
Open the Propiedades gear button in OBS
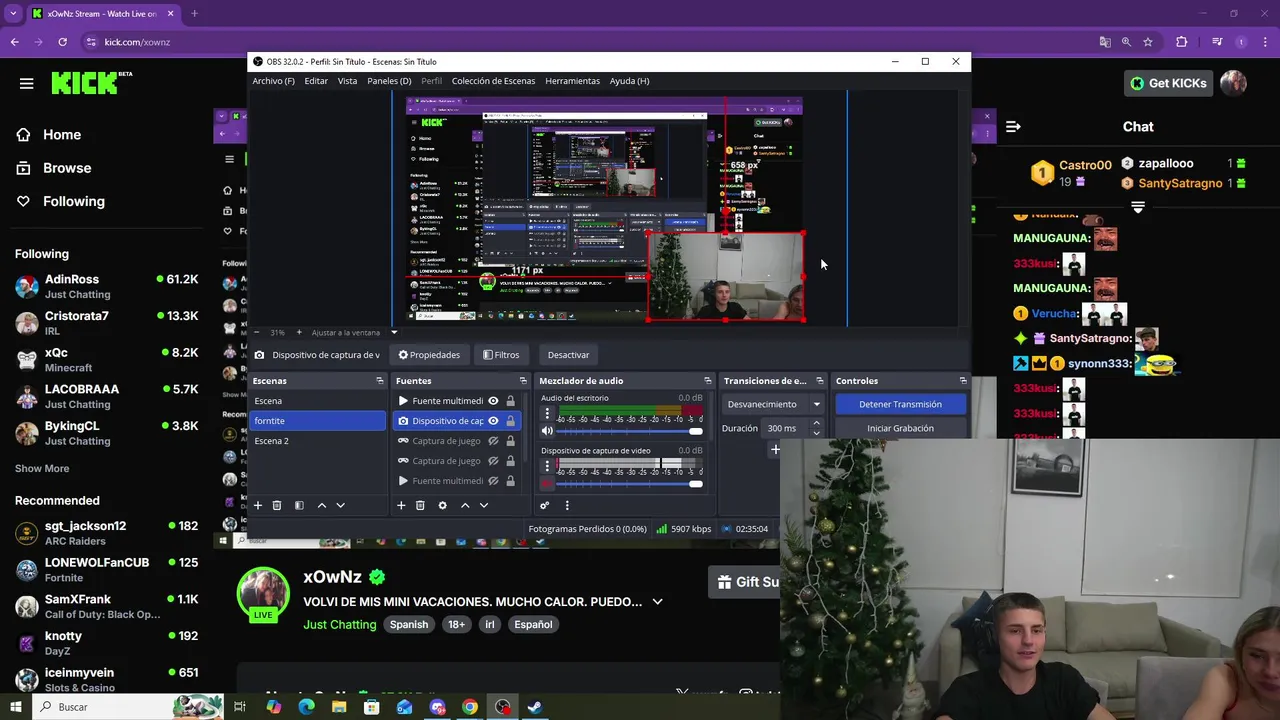(429, 355)
